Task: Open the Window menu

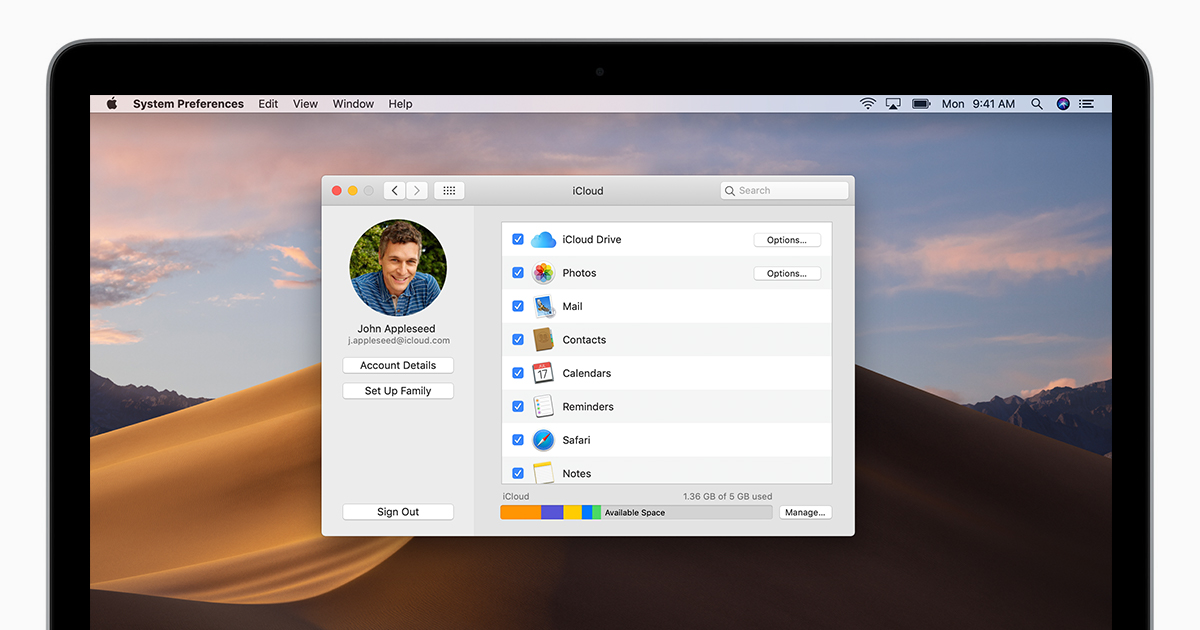Action: point(353,104)
